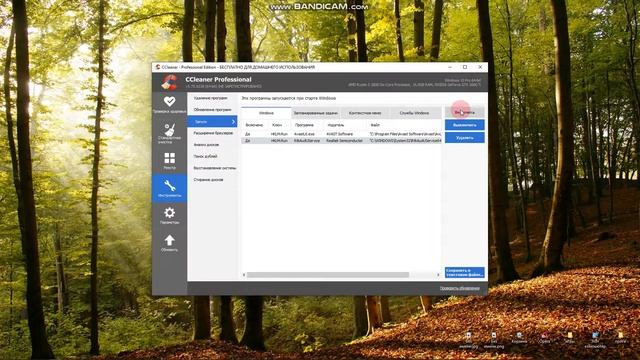Viewport: 640px width, 360px height.
Task: Click the Проверить обновления link
Action: 459,288
